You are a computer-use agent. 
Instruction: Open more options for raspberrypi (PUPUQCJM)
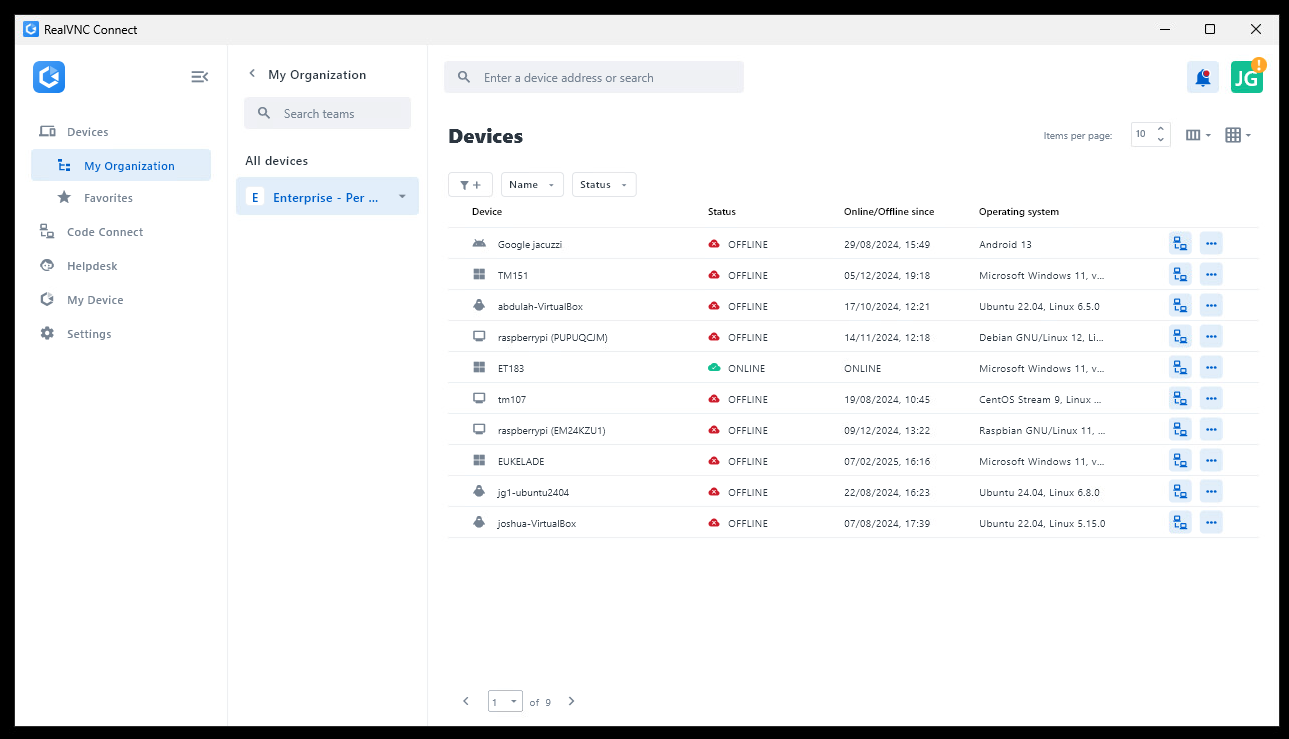click(1211, 337)
